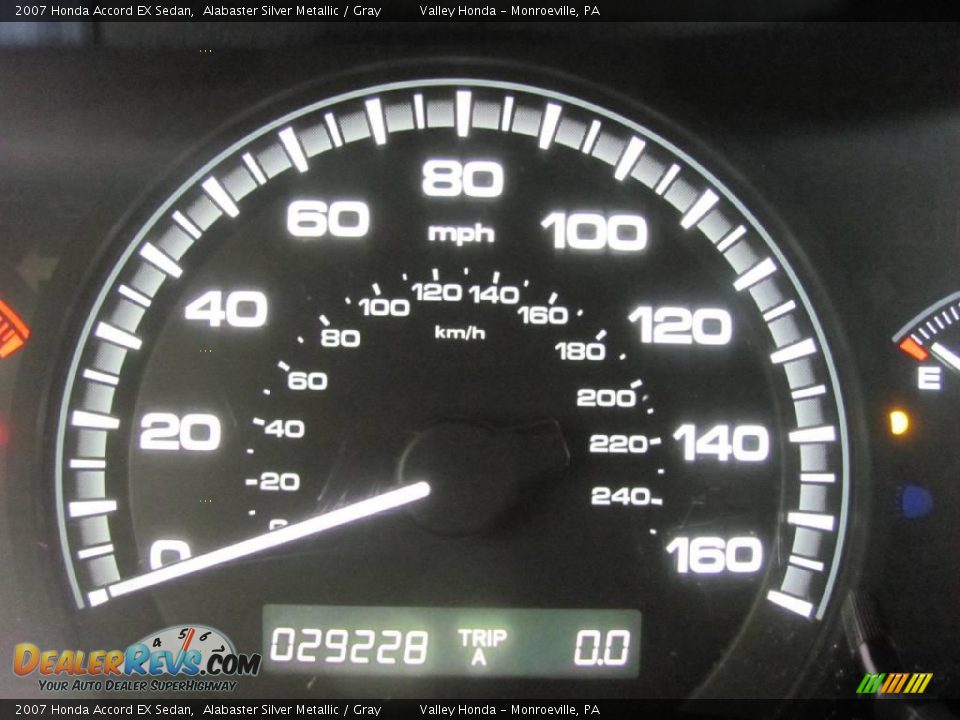This screenshot has height=720, width=960.
Task: Click the 140 km/h marking
Action: (x=495, y=294)
